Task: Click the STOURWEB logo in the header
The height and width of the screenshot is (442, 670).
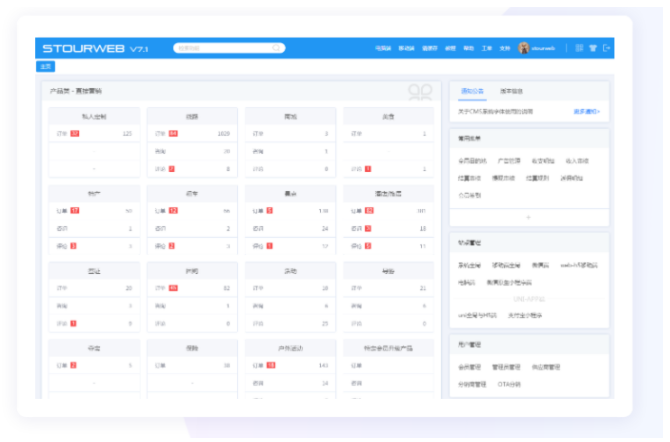Action: tap(82, 48)
